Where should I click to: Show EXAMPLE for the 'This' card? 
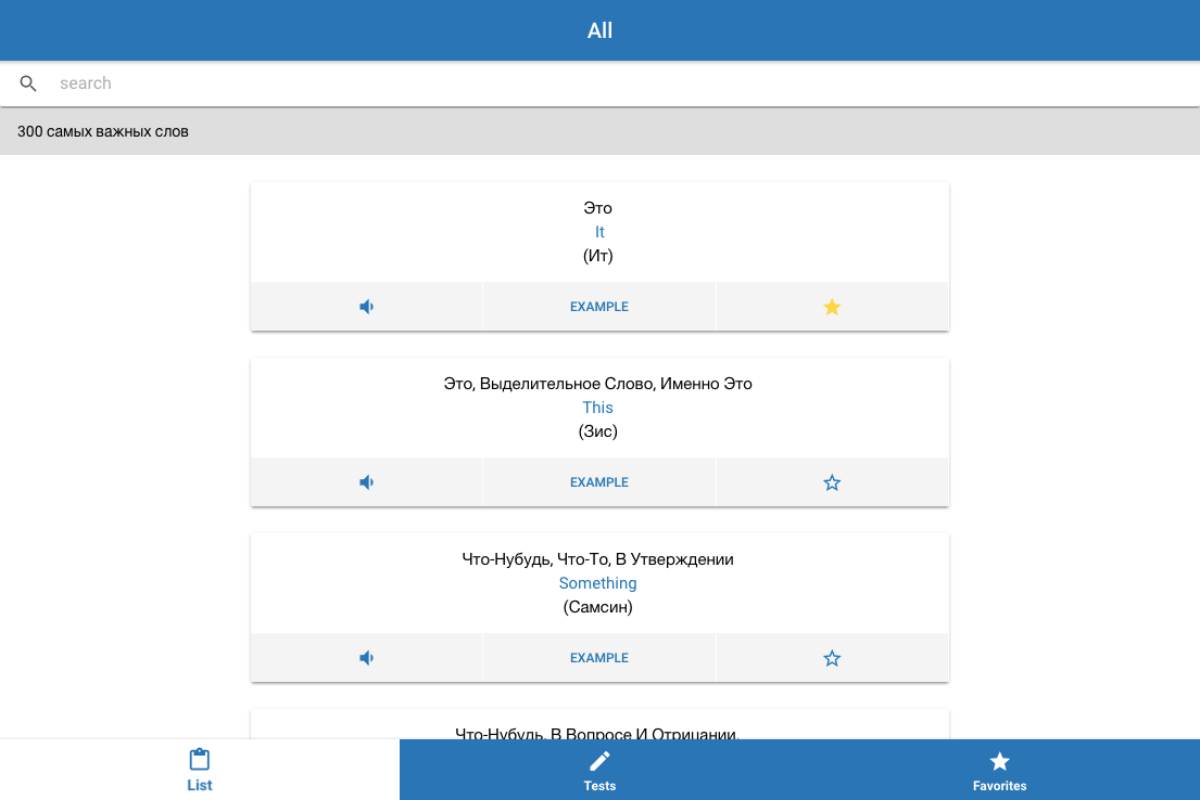[599, 482]
